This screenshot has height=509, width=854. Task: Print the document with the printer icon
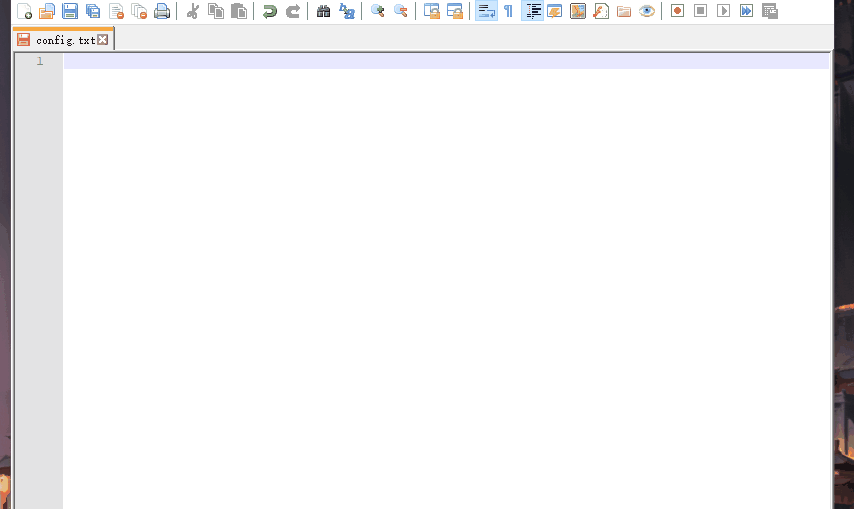pos(162,11)
